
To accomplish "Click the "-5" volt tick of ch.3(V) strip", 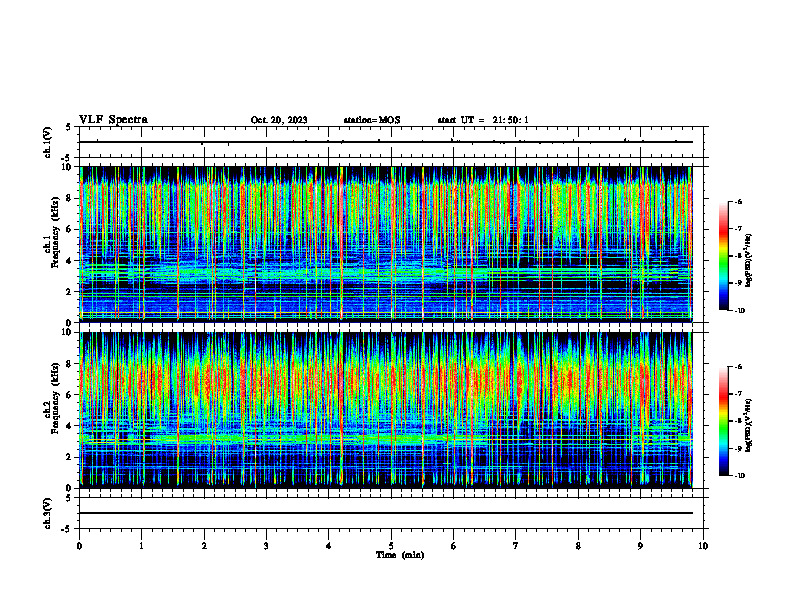I will click(67, 529).
